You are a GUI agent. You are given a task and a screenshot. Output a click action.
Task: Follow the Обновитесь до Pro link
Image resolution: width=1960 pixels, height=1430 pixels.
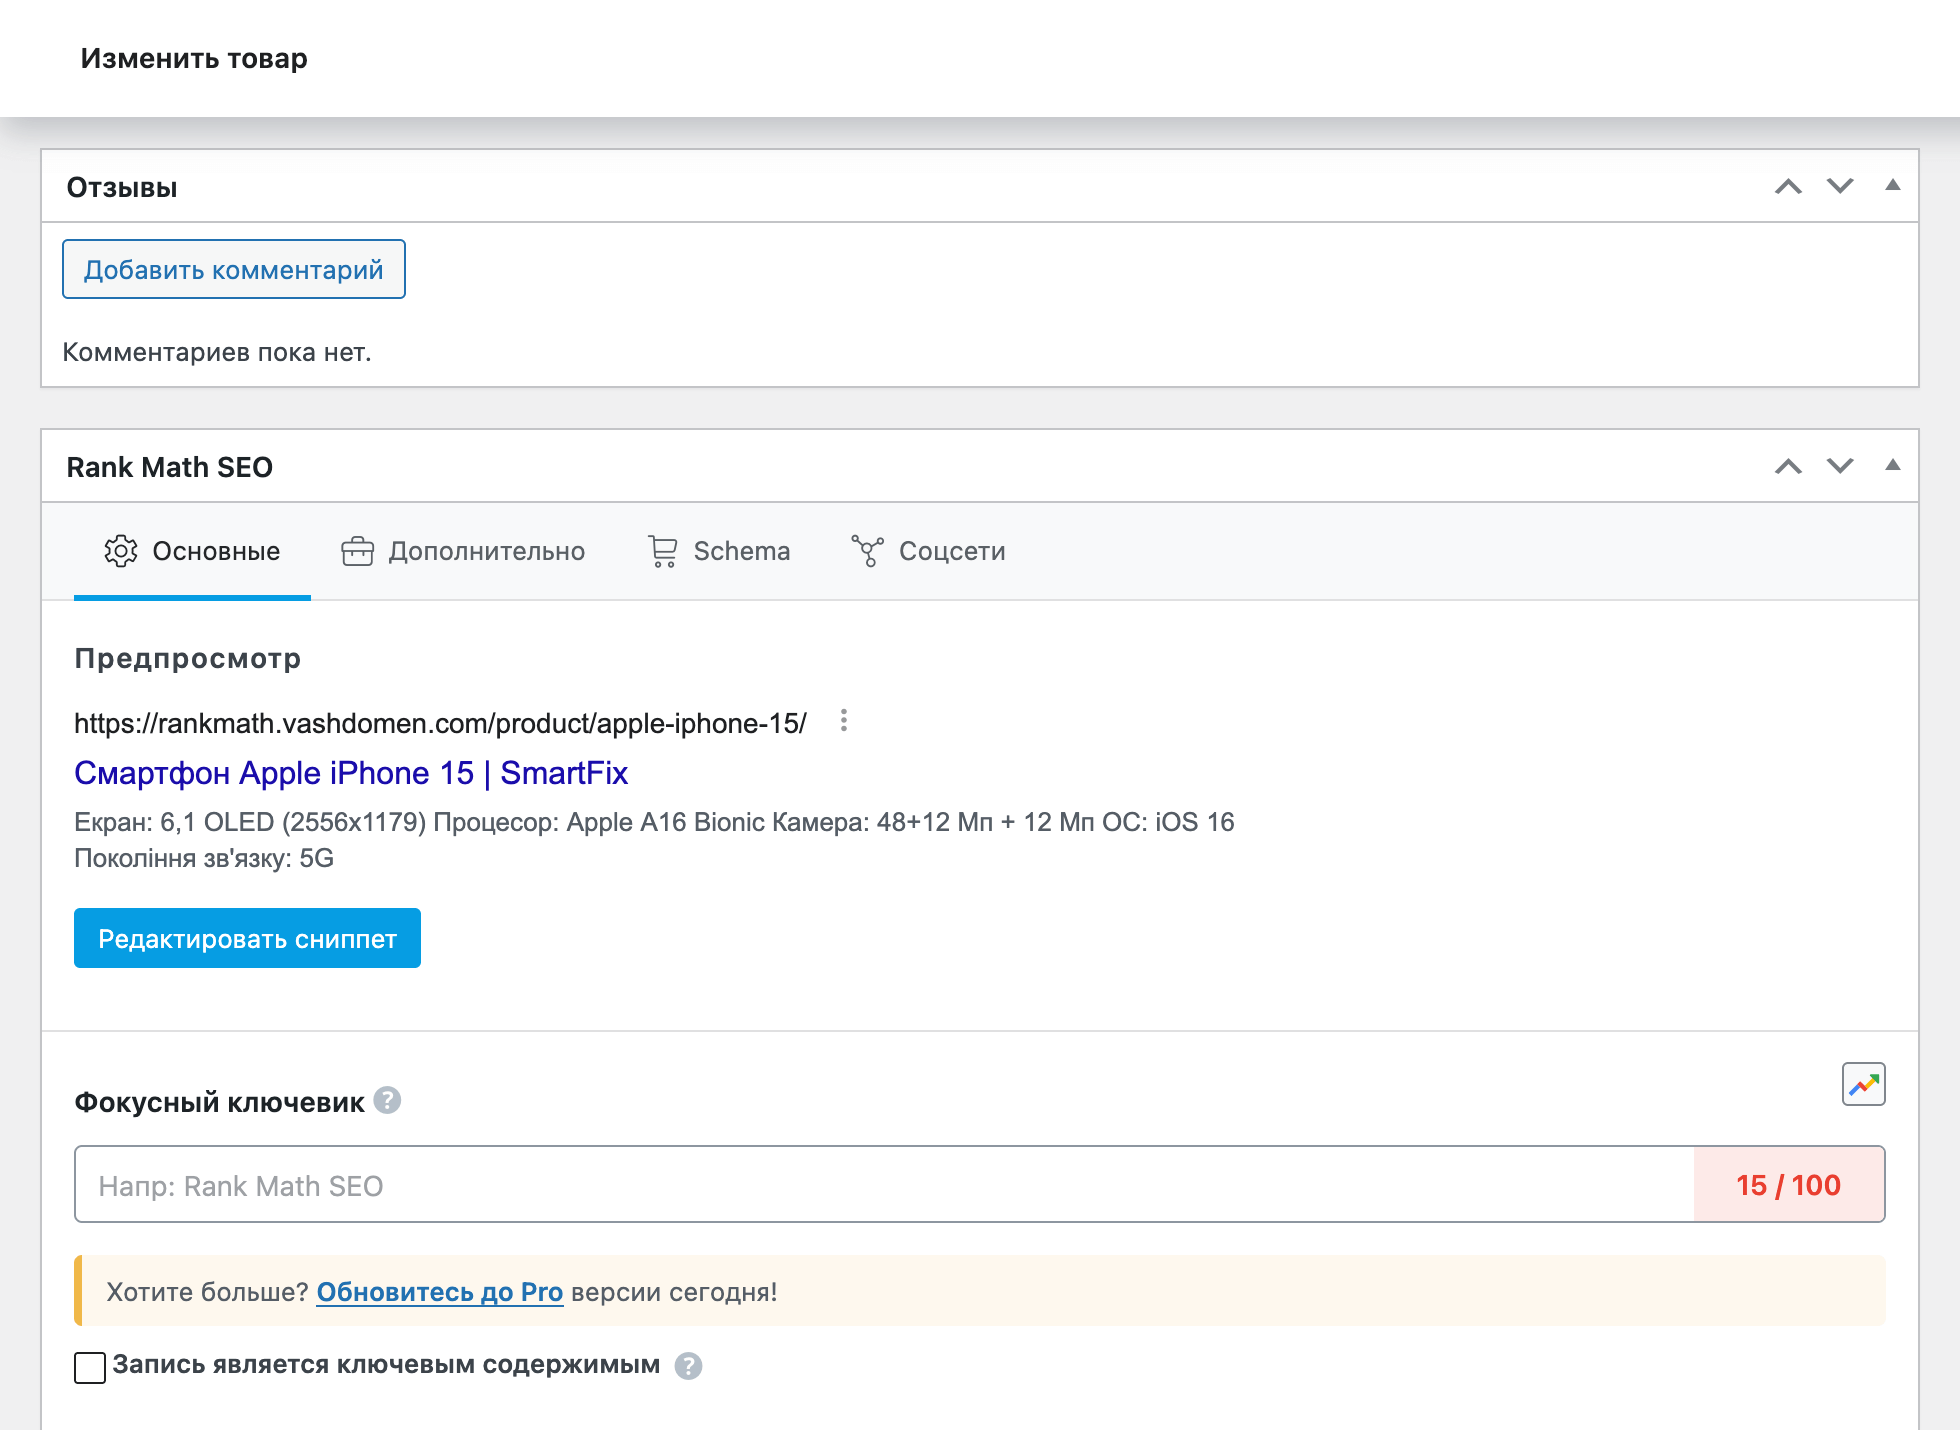pos(440,1292)
